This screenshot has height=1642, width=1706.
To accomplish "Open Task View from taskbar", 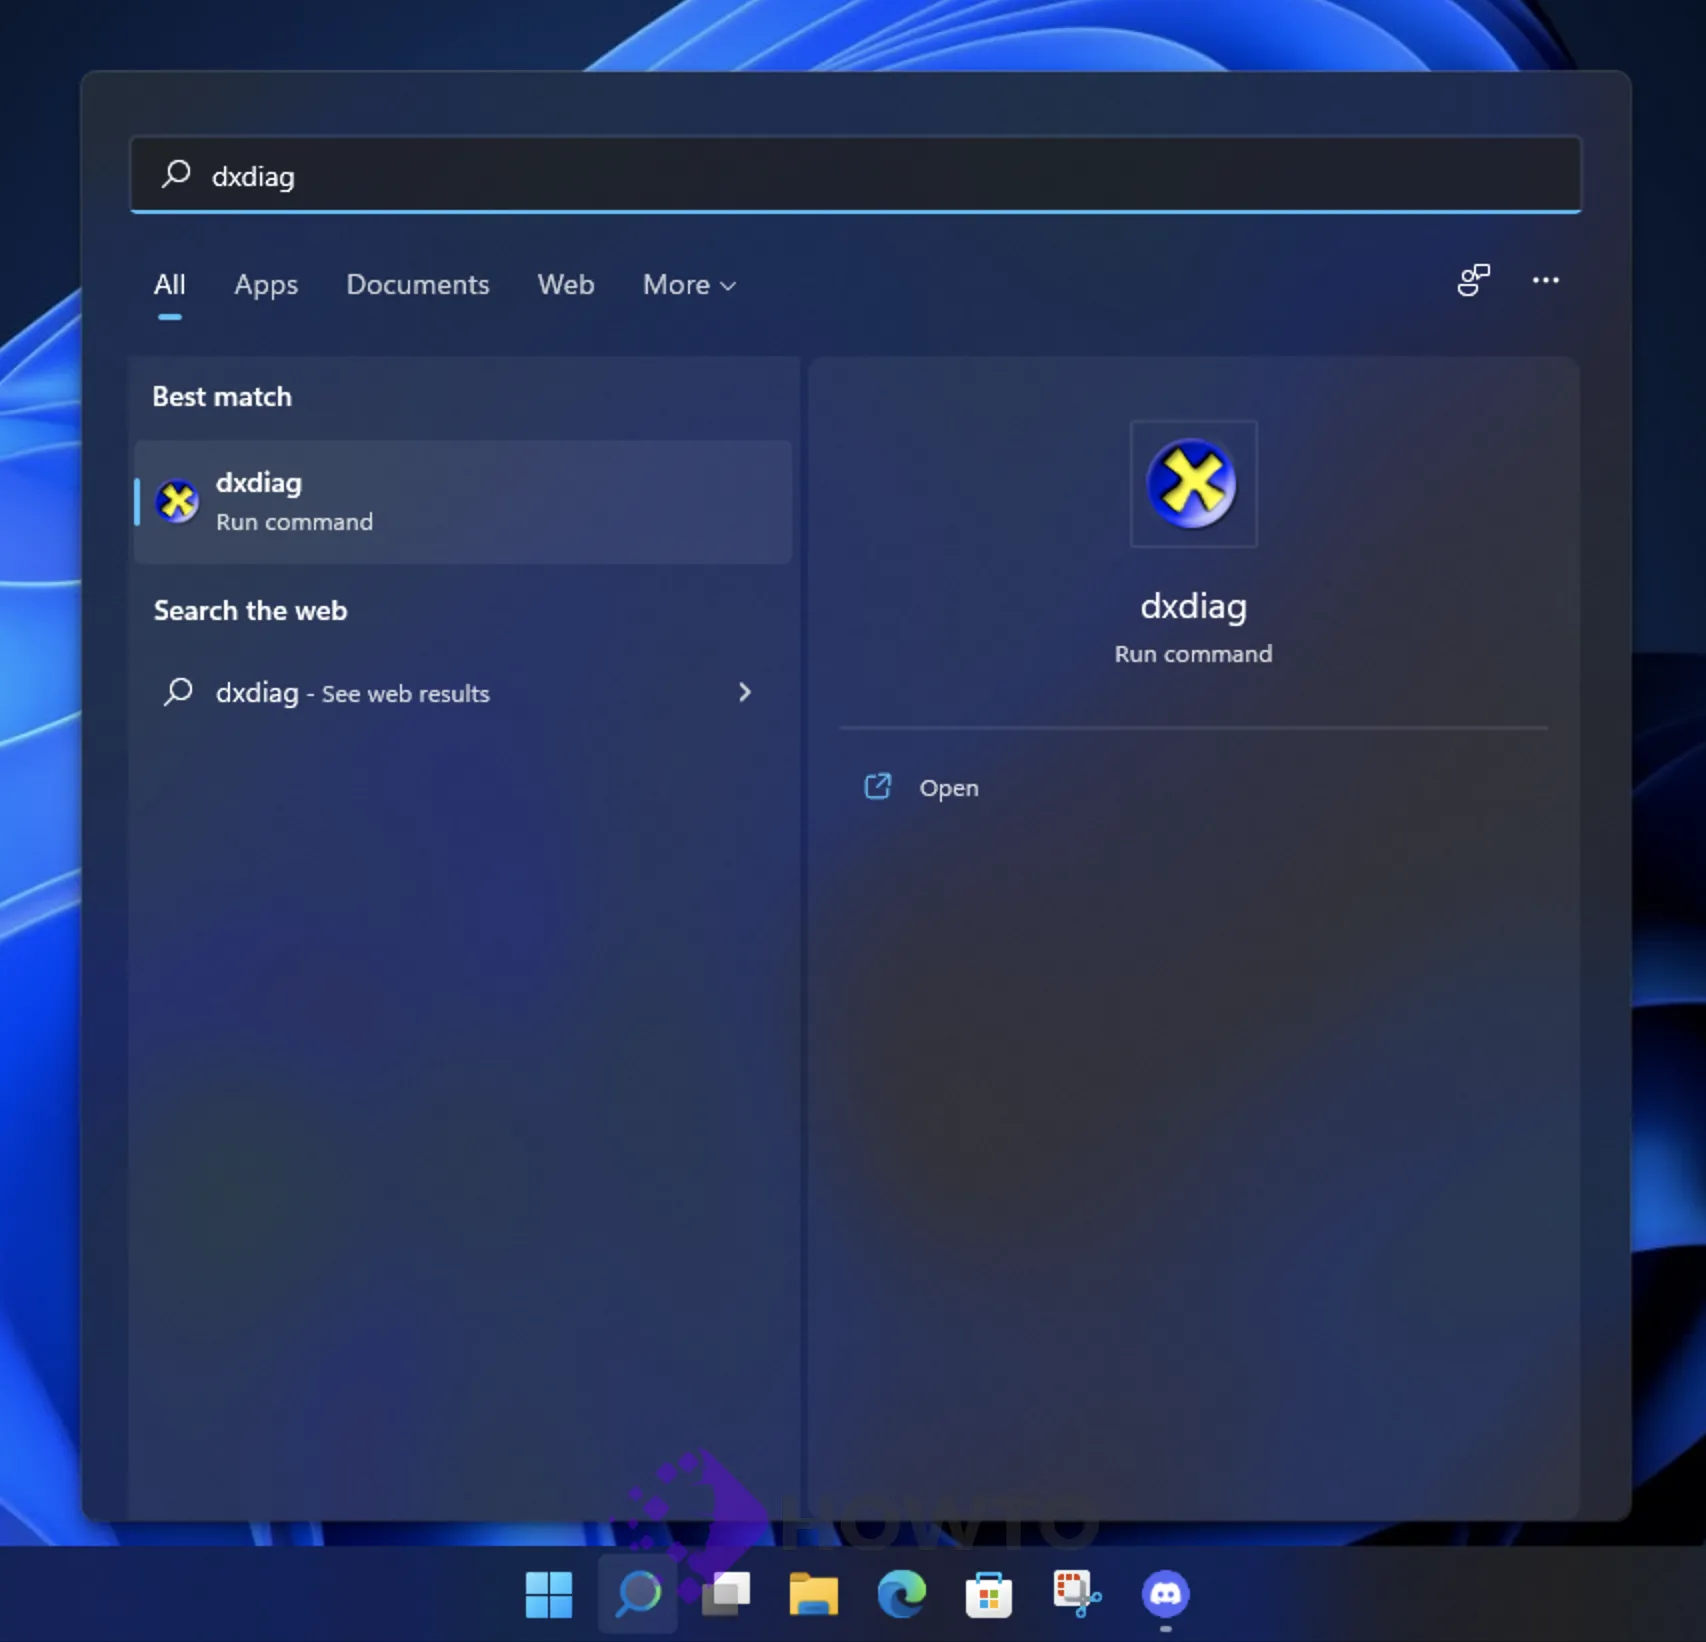I will click(726, 1594).
